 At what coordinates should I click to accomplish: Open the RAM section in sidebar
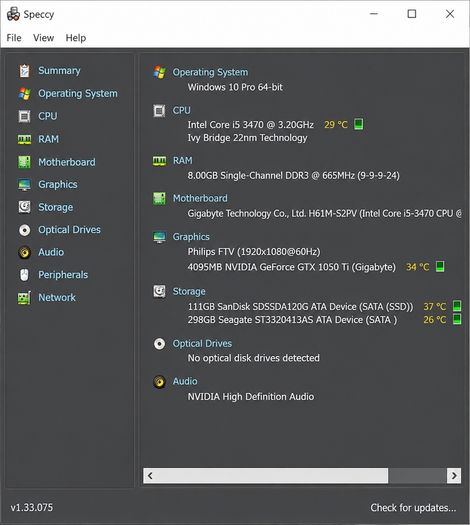click(x=49, y=139)
